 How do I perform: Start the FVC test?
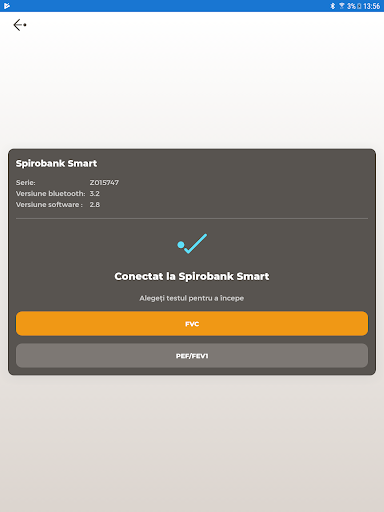pos(192,323)
